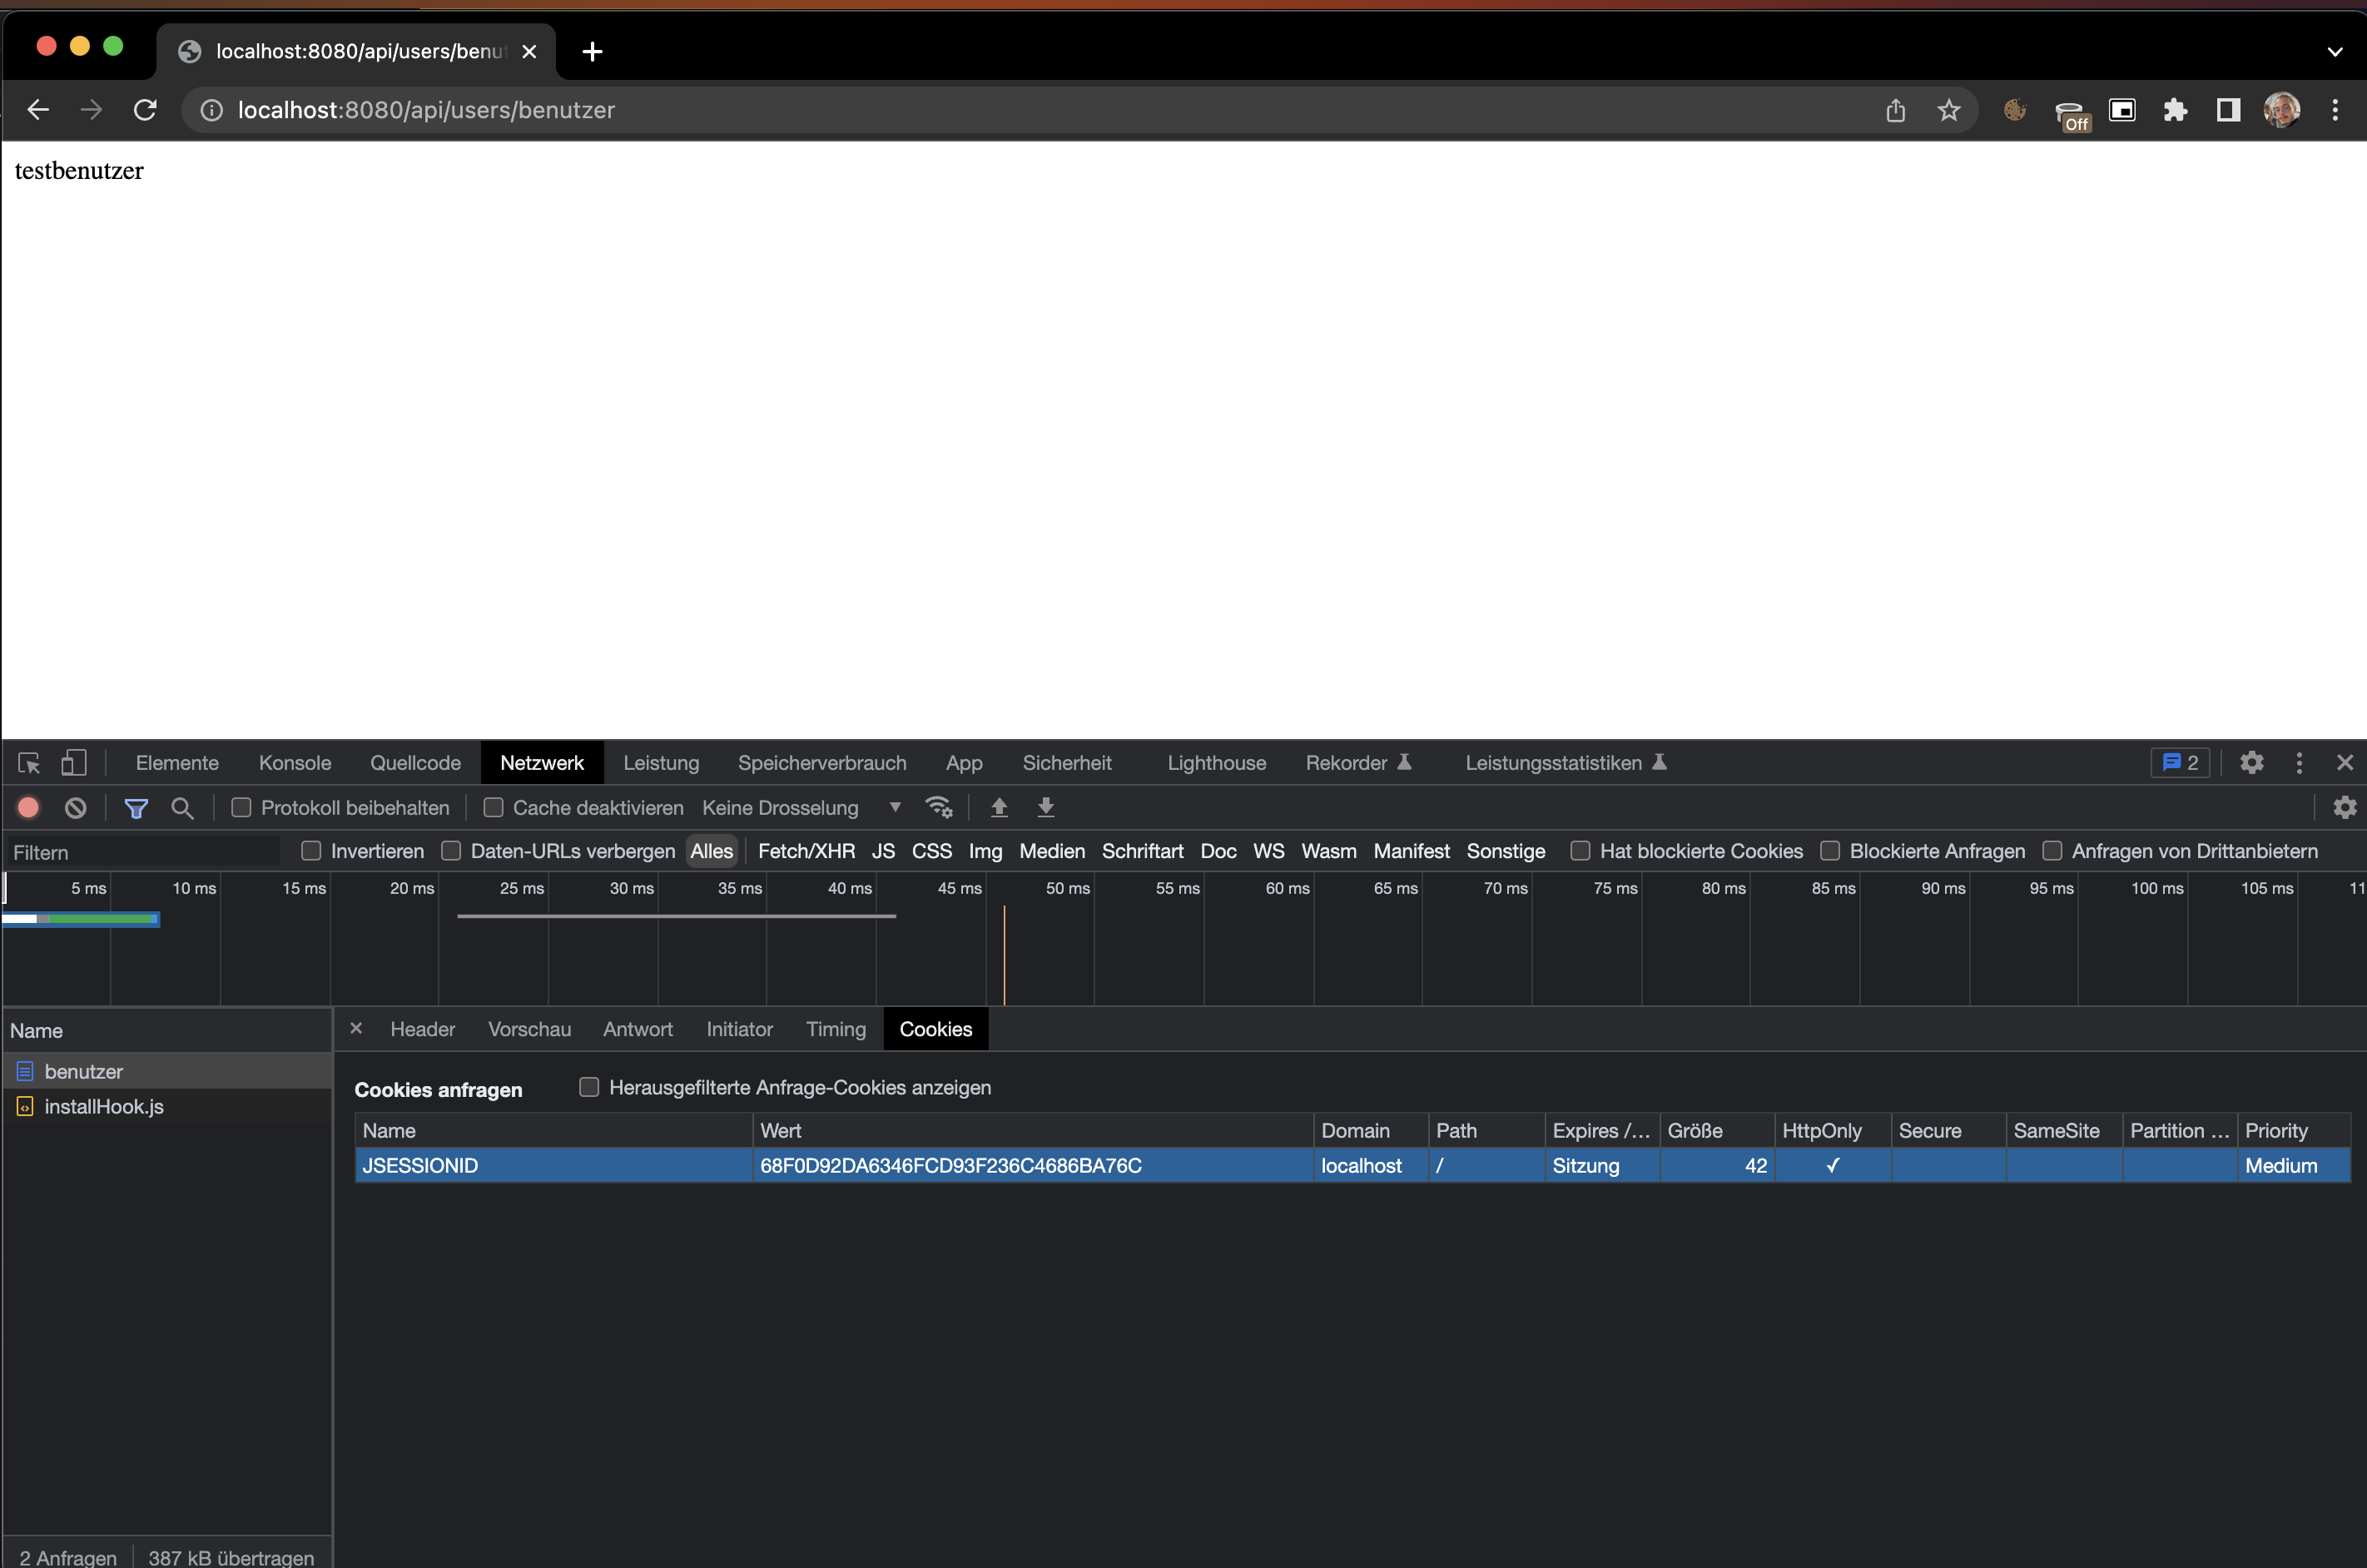Check Herausgefilterte Anfrage-Cookies anzeigen
This screenshot has height=1568, width=2367.
589,1087
